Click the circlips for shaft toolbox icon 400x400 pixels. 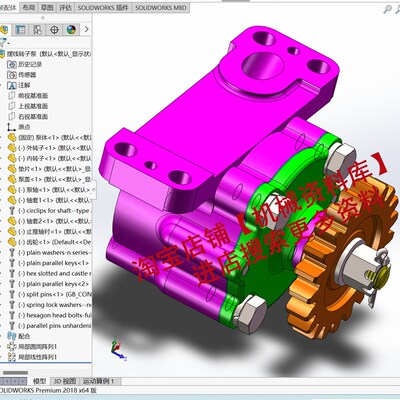(12, 211)
